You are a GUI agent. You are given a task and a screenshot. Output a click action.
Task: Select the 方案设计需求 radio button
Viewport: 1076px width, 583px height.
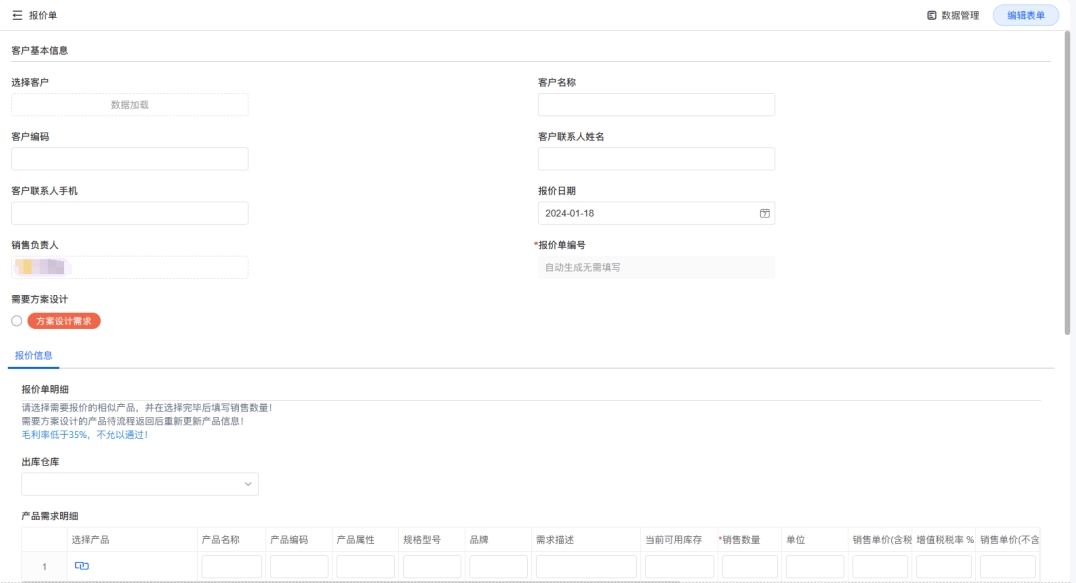point(16,321)
